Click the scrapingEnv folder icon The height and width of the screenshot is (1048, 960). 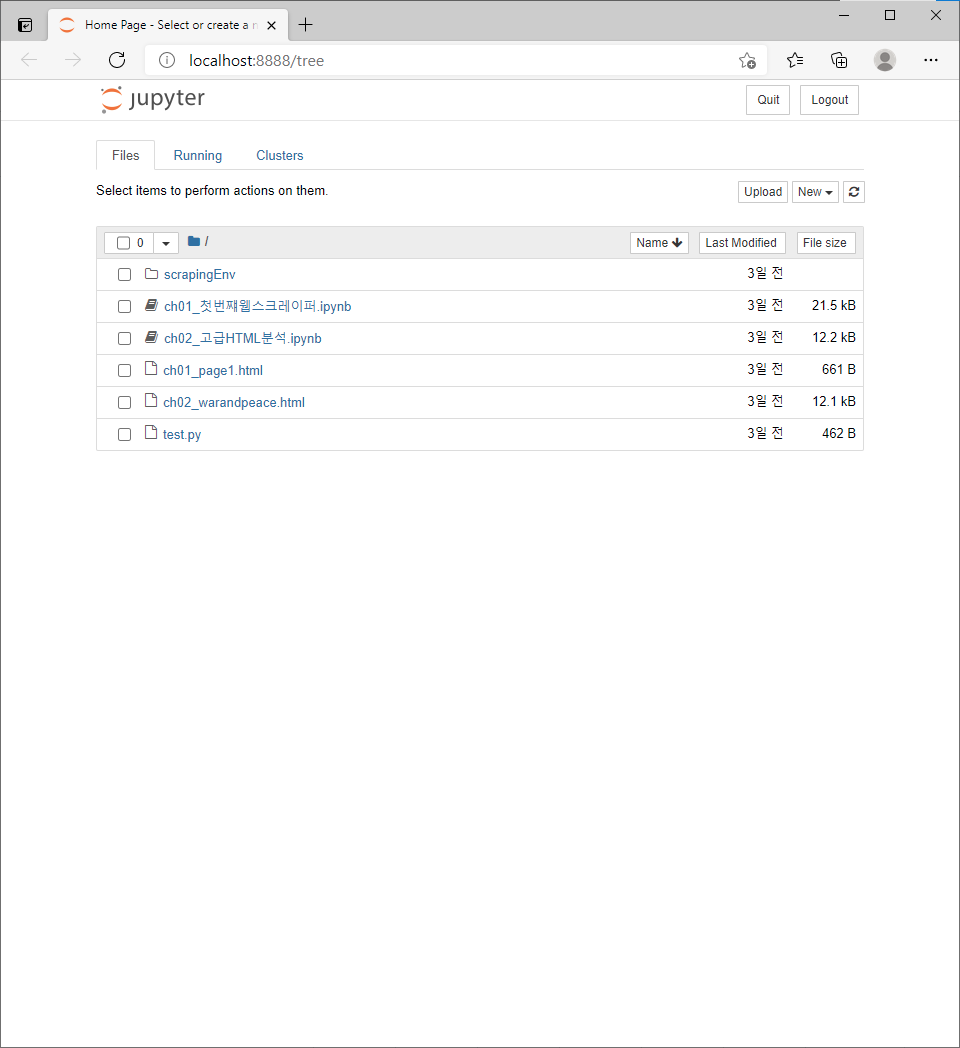coord(152,274)
